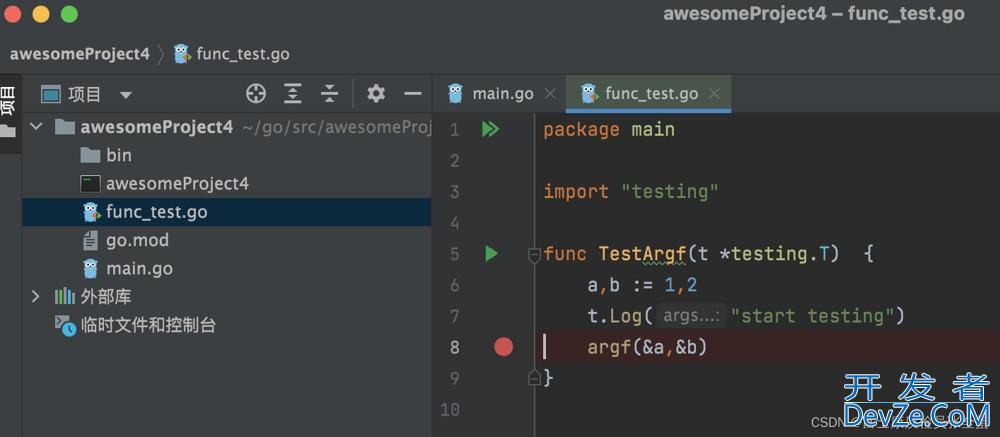Screen dimensions: 1000x437
Task: Fold the TestArgf function at line 5
Action: [x=534, y=255]
